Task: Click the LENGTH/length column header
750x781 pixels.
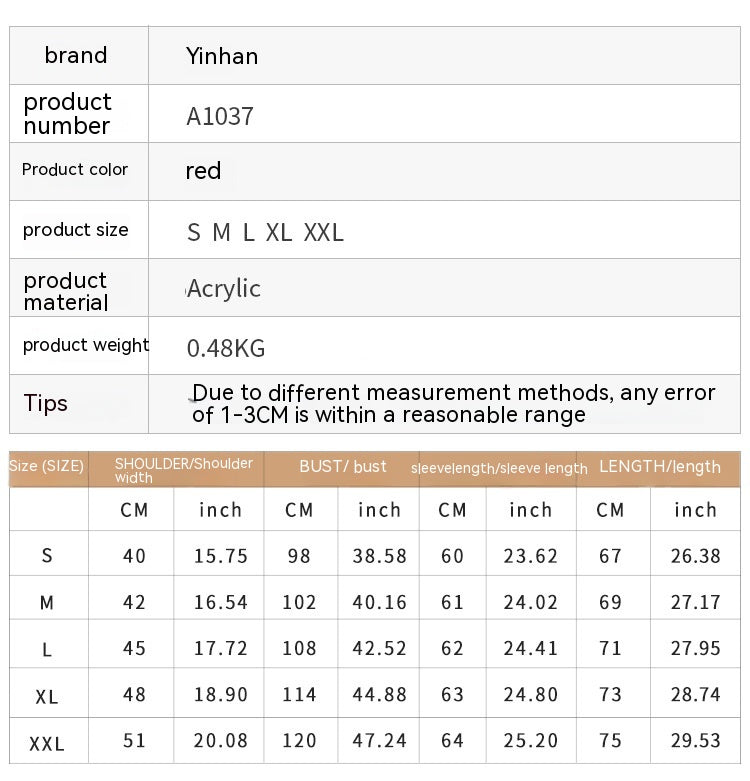Action: 659,467
